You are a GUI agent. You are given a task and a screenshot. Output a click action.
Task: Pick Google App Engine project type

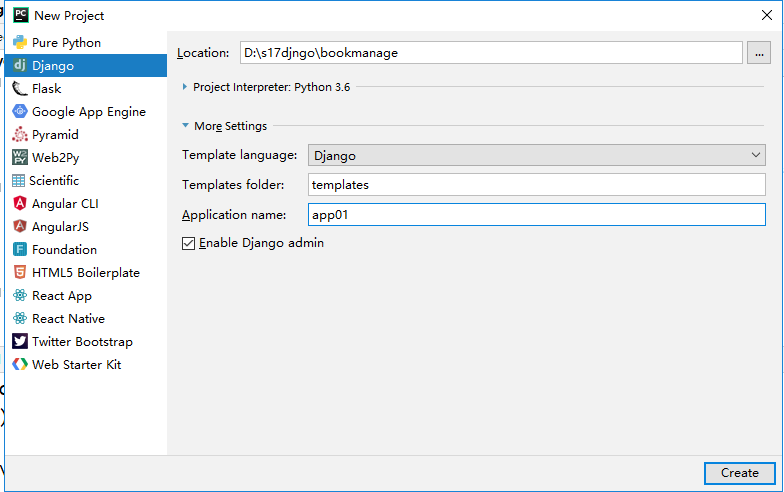(86, 112)
